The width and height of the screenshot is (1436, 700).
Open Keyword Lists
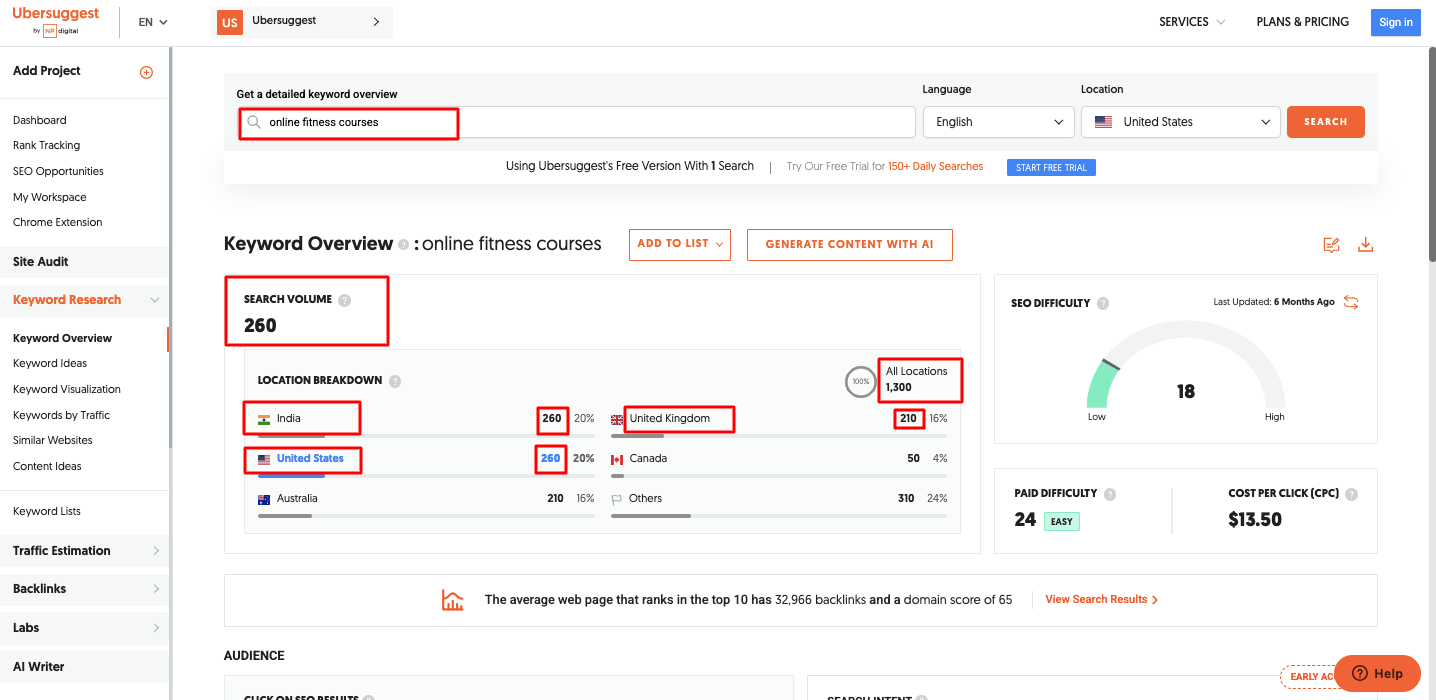[47, 511]
